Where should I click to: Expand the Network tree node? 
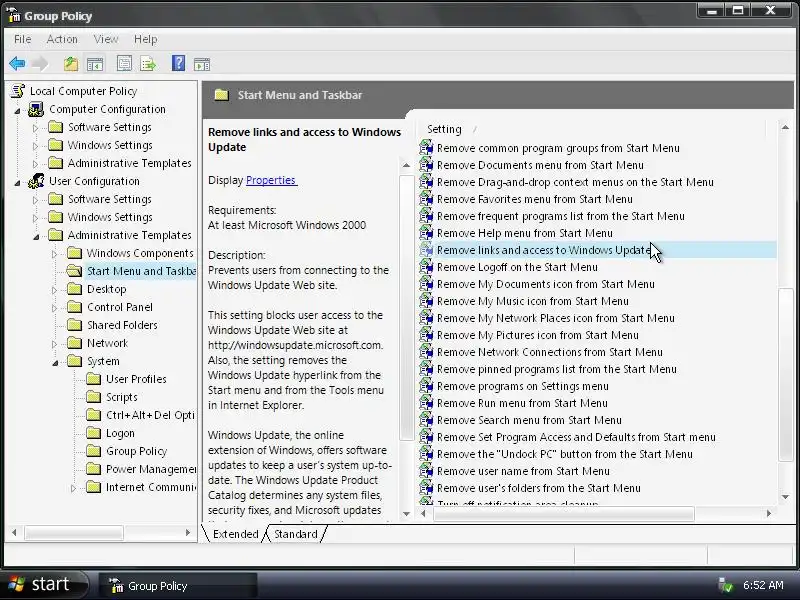54,344
